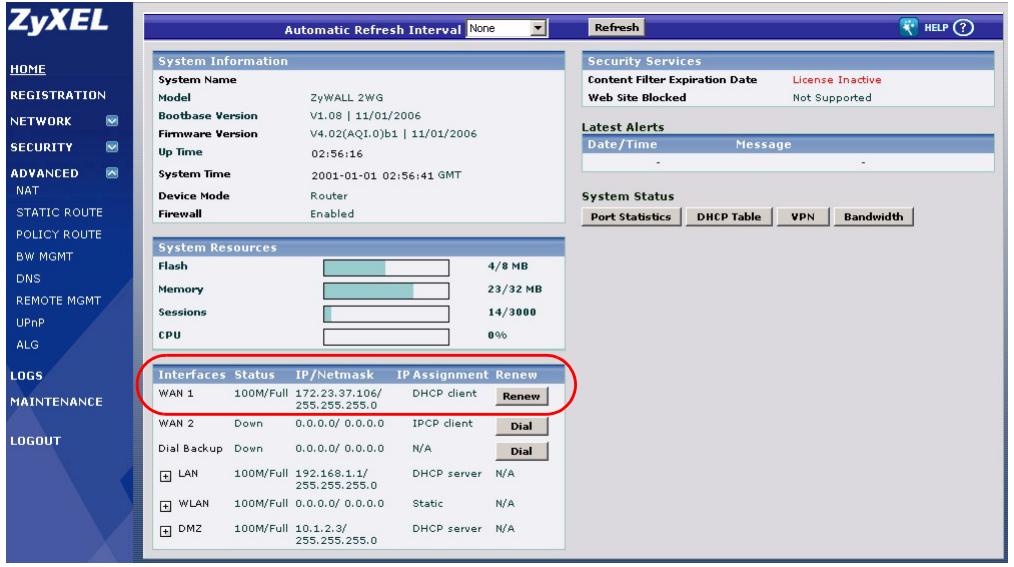Expand the SECURITY menu arrow icon
The width and height of the screenshot is (1014, 567).
coord(112,147)
